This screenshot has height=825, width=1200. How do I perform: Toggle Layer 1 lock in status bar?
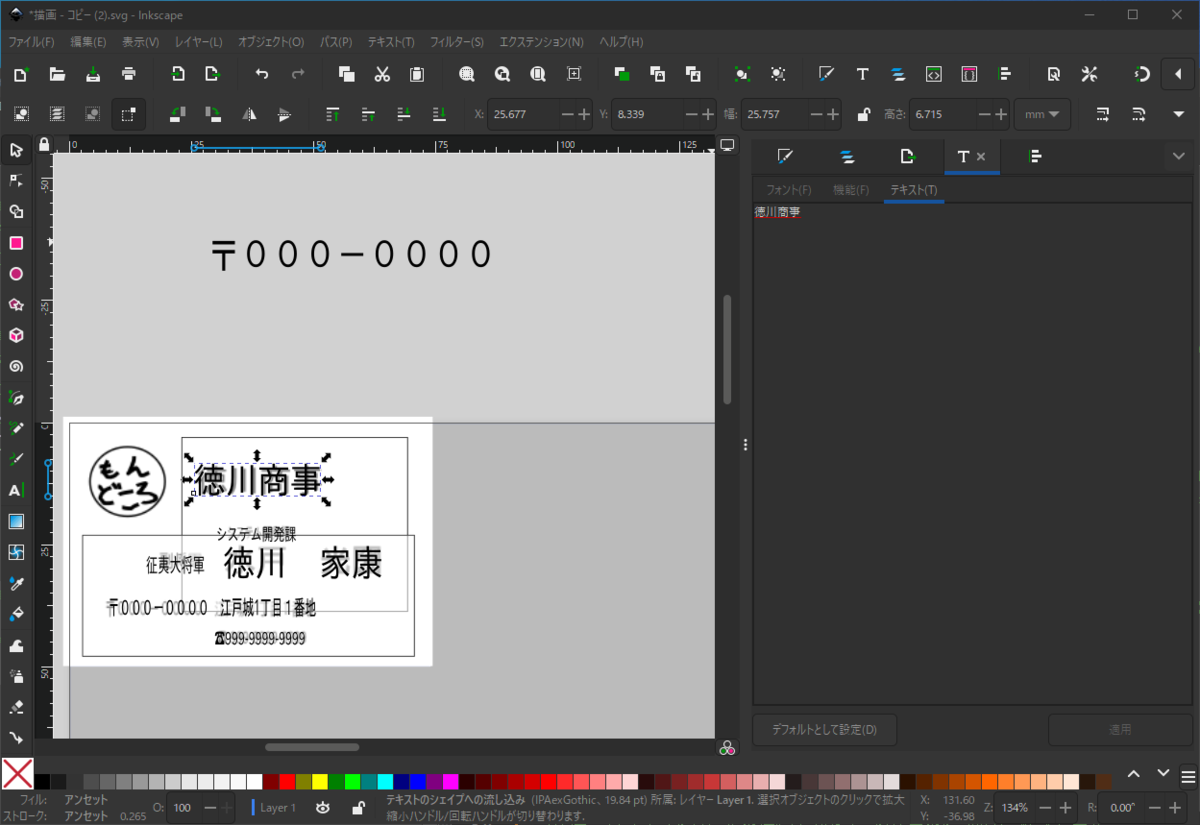tap(357, 807)
